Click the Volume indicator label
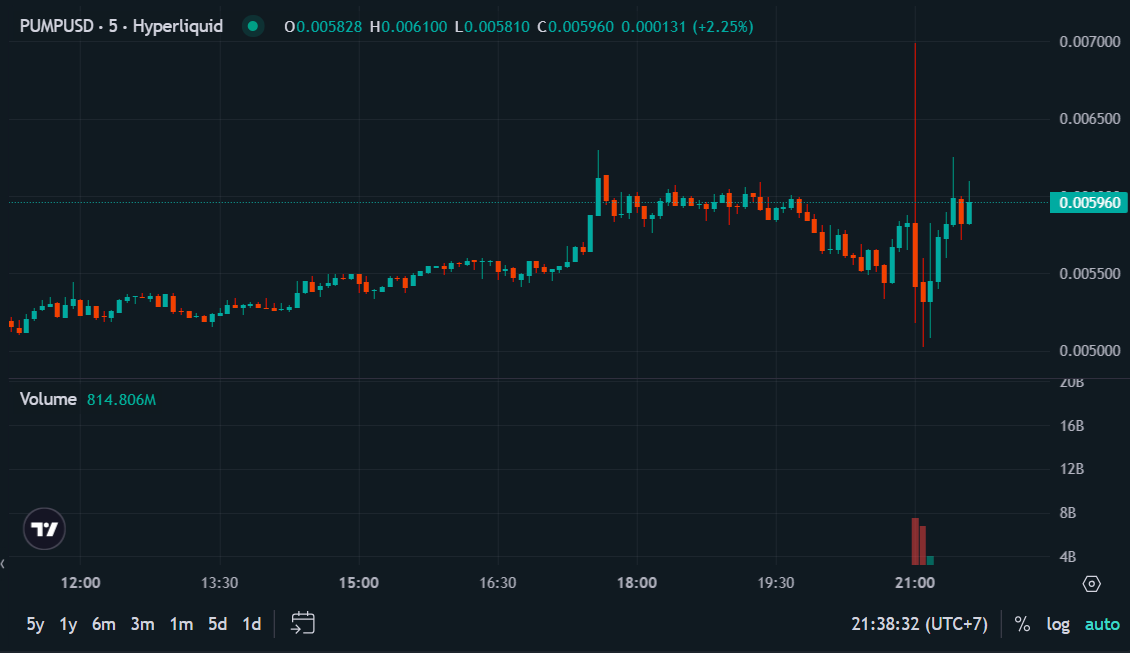The width and height of the screenshot is (1130, 653). (48, 399)
